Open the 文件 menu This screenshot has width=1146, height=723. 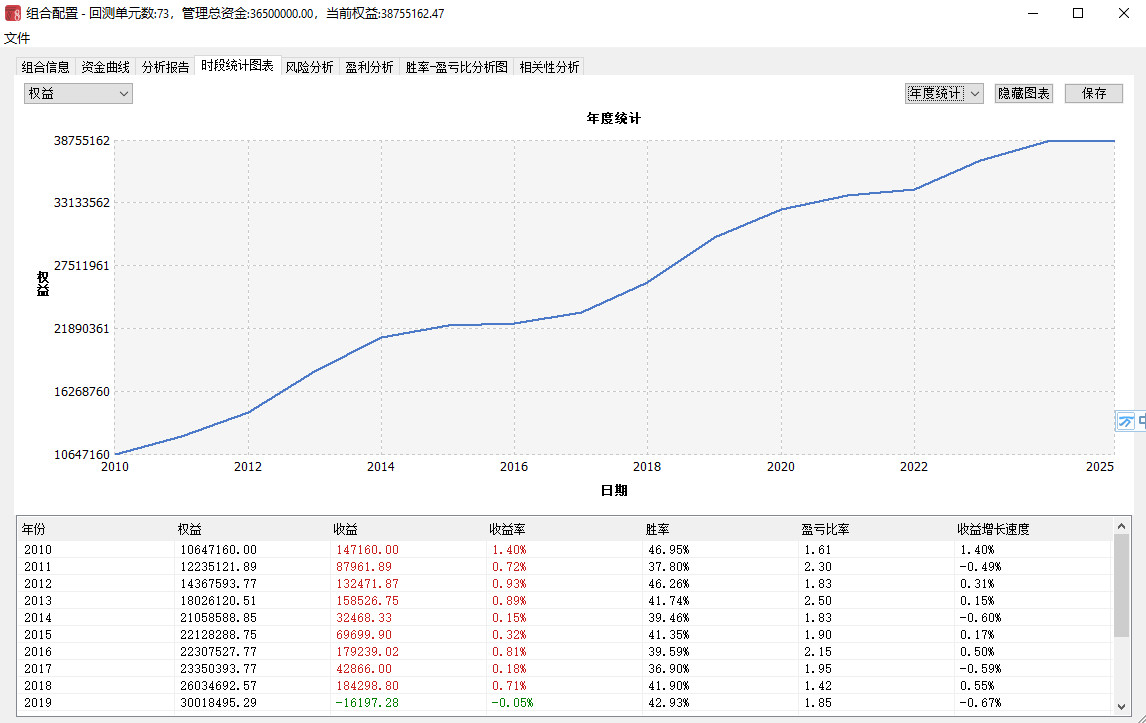[x=17, y=38]
